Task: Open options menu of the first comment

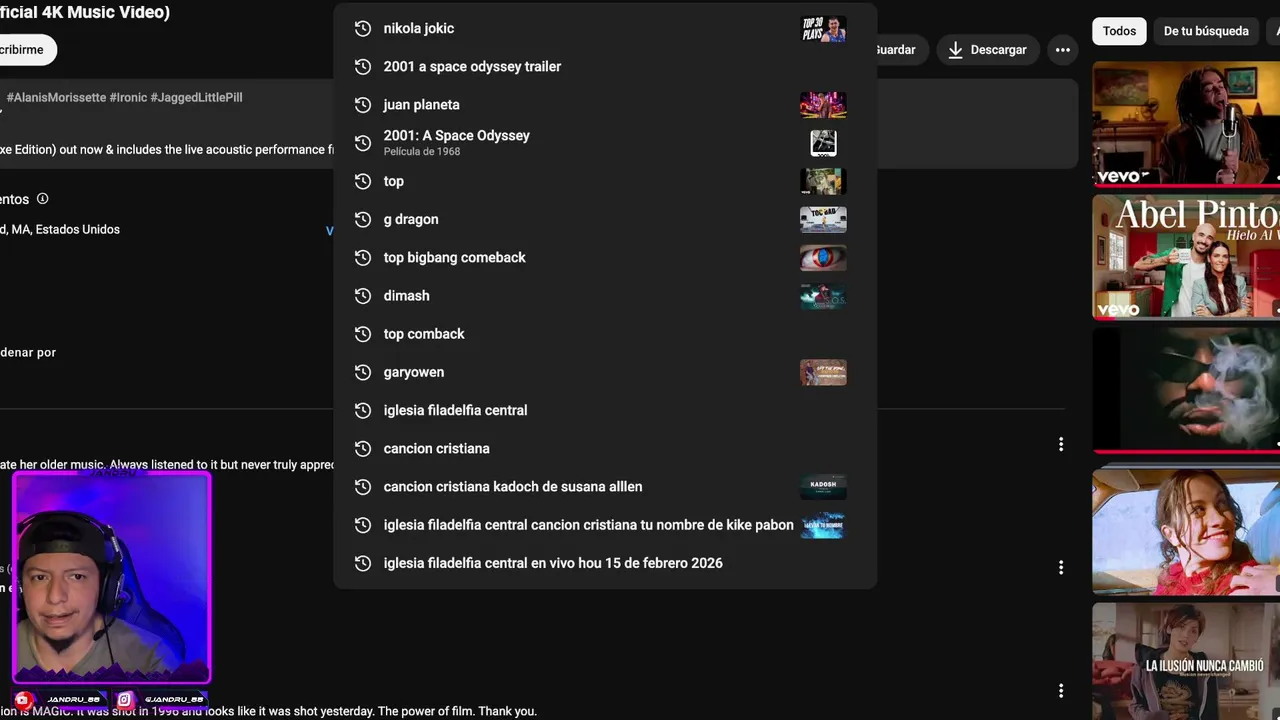Action: click(x=1061, y=444)
